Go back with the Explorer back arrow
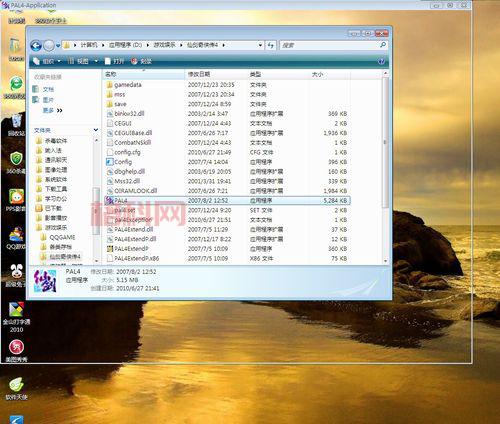This screenshot has width=500, height=424. pyautogui.click(x=36, y=45)
